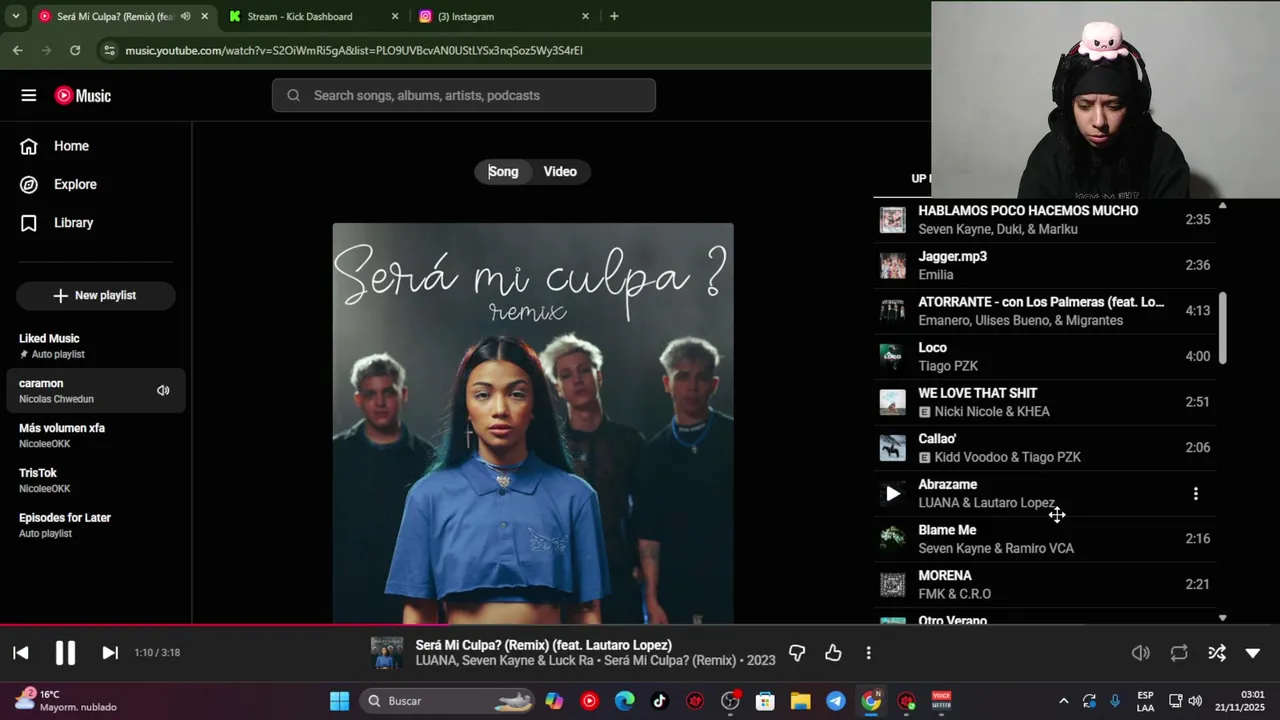This screenshot has width=1280, height=720.
Task: Click queue scrollbar down arrow
Action: [x=1222, y=618]
